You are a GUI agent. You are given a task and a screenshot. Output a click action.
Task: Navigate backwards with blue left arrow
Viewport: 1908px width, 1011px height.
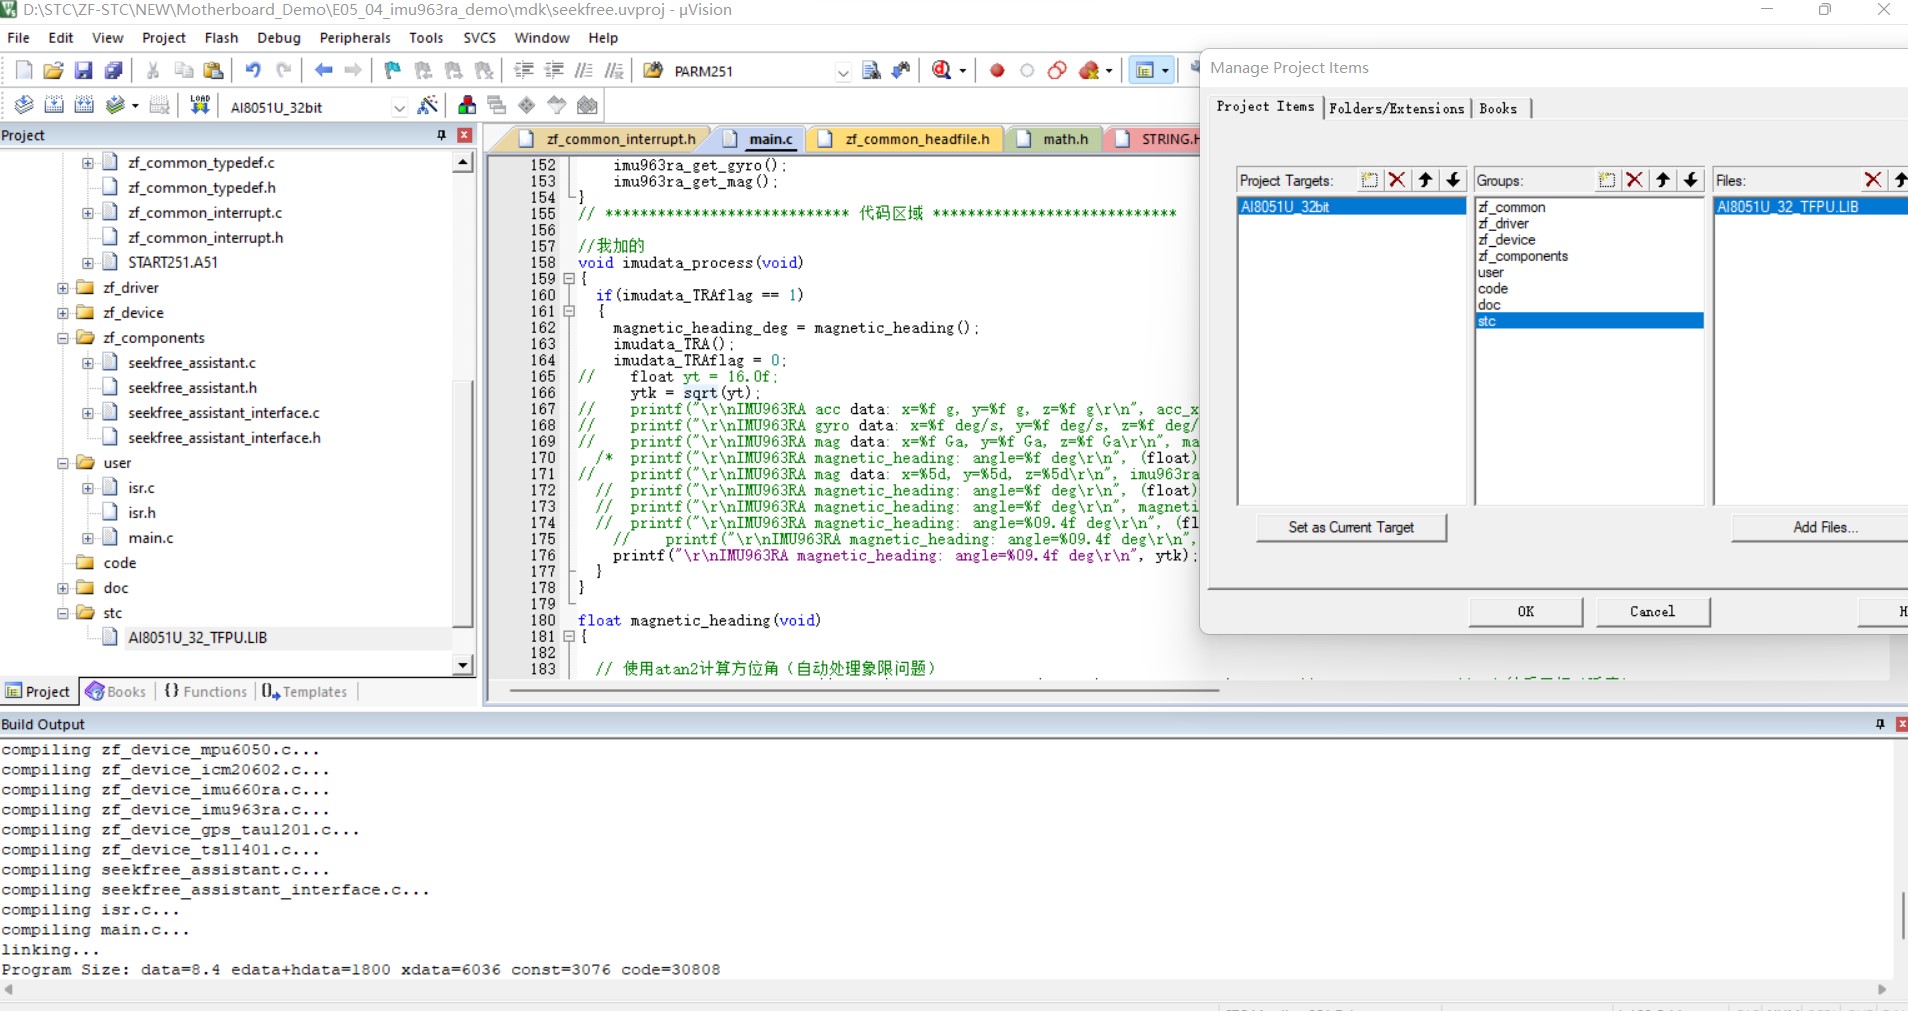[323, 70]
